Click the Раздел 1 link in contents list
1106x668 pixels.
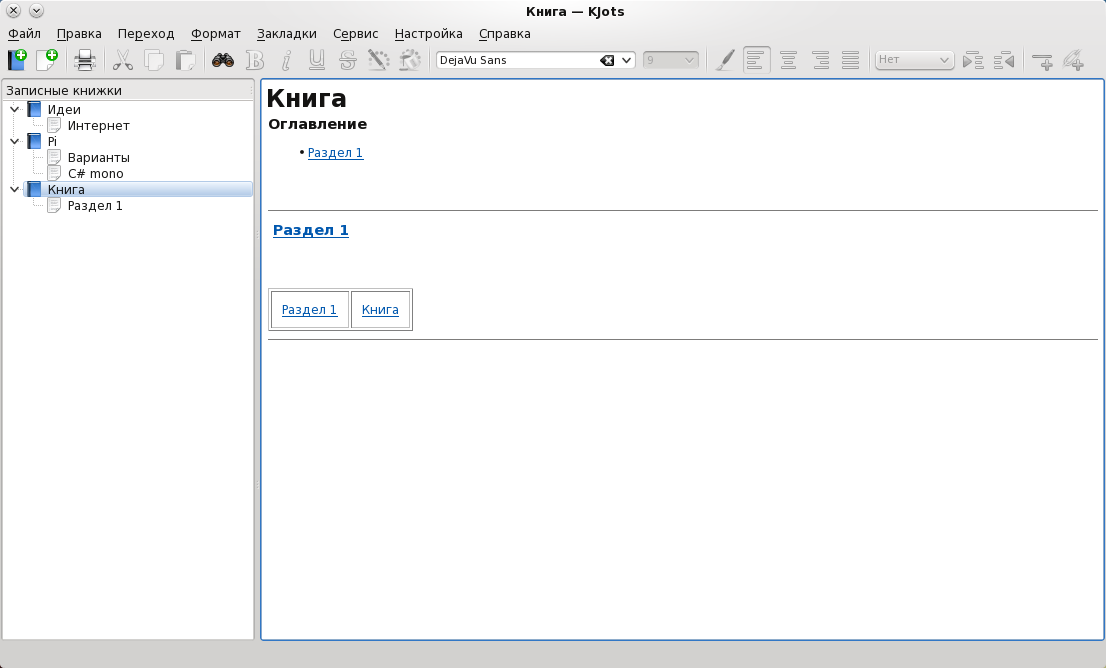(x=335, y=153)
